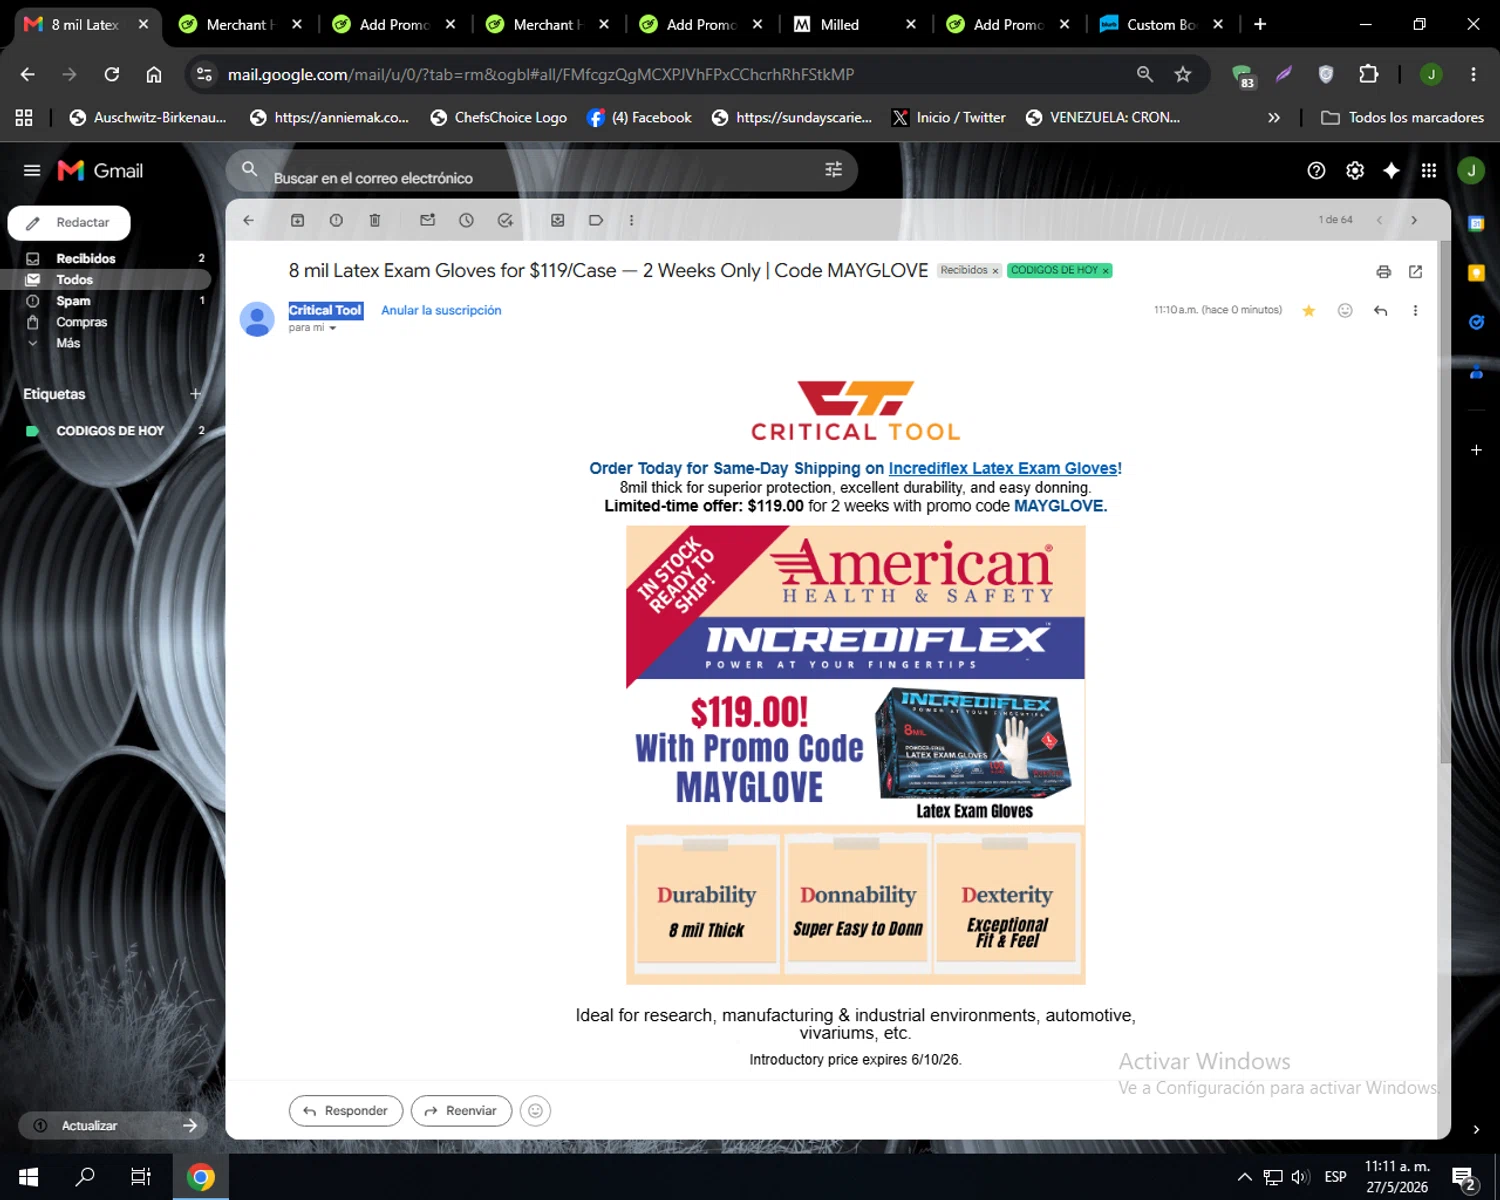Open Google account avatar in Gmail
Image resolution: width=1500 pixels, height=1200 pixels.
1471,171
